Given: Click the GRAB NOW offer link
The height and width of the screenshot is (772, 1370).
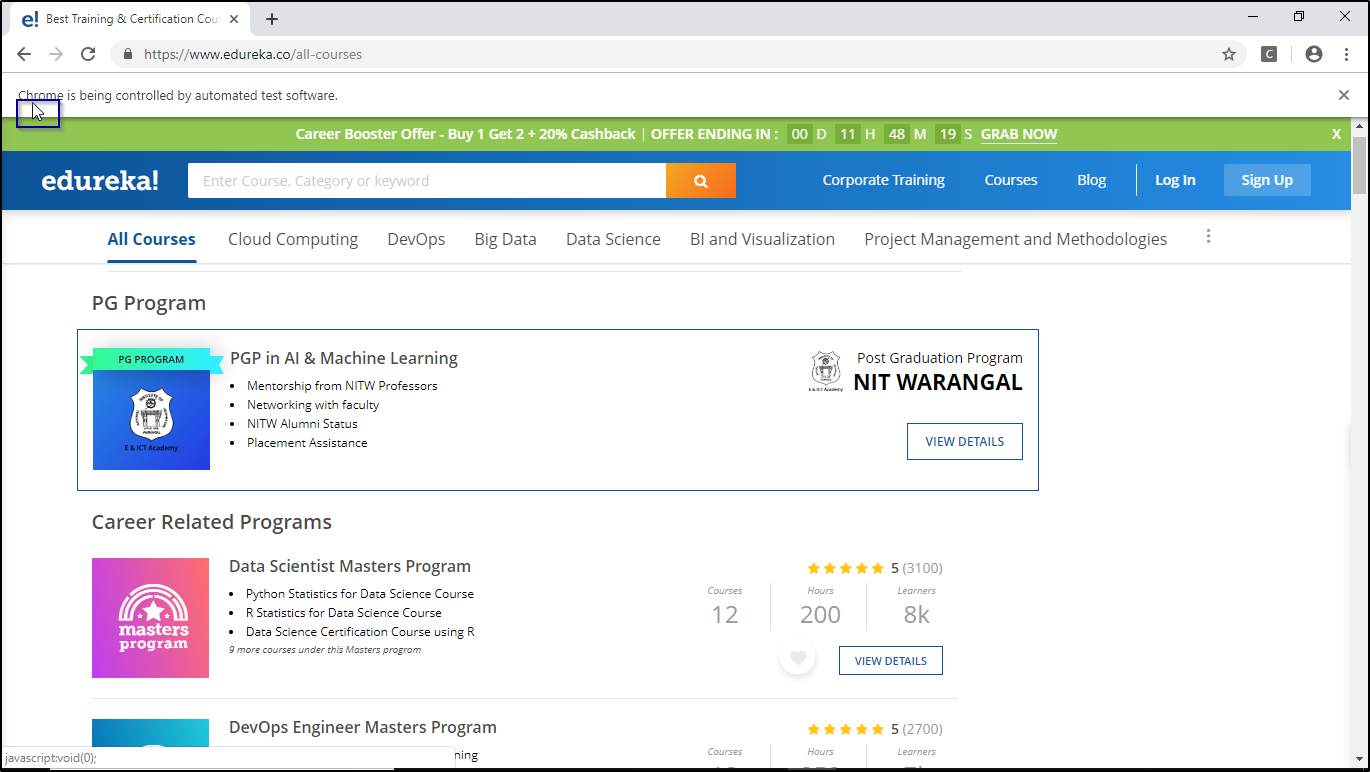Looking at the screenshot, I should 1018,133.
